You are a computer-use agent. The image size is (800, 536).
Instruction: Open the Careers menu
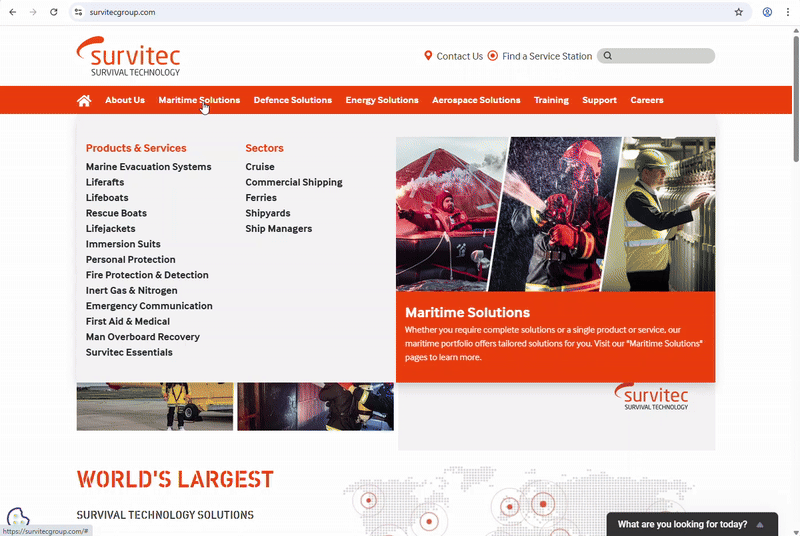[x=647, y=100]
